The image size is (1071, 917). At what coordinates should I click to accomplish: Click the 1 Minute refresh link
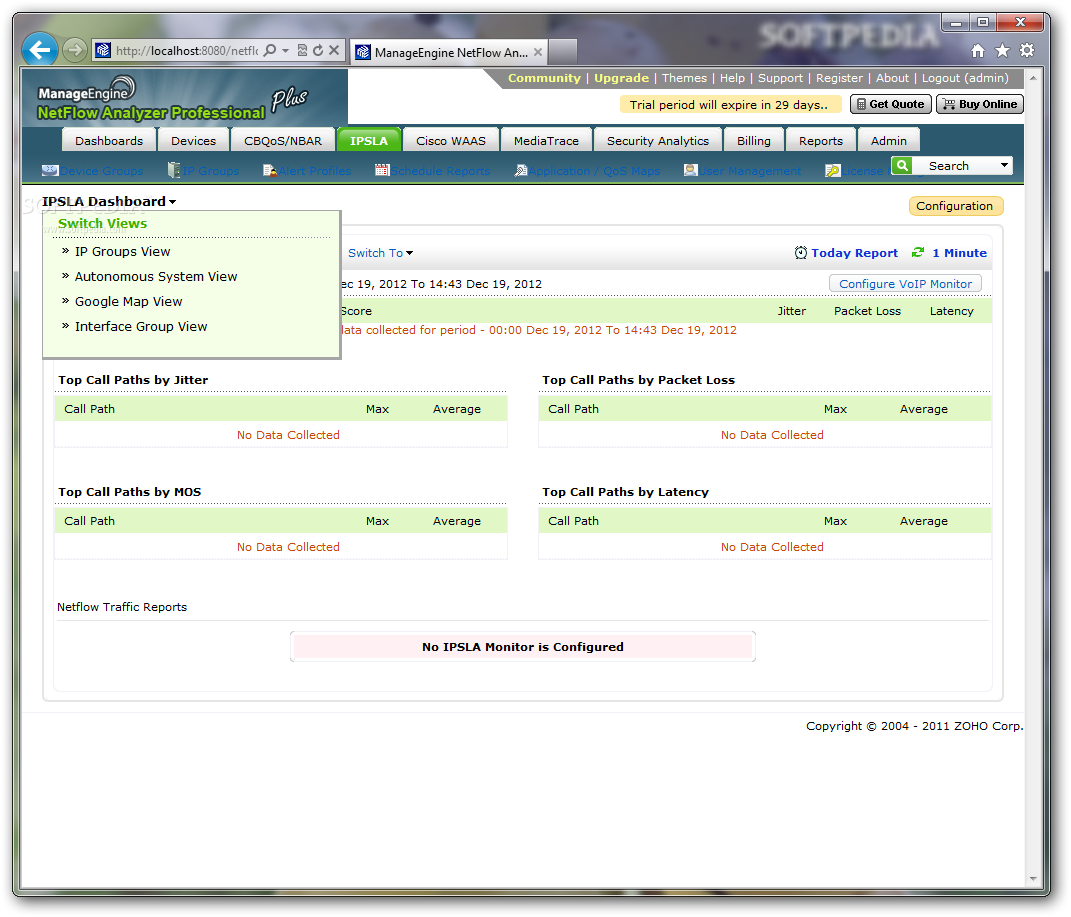pos(960,253)
